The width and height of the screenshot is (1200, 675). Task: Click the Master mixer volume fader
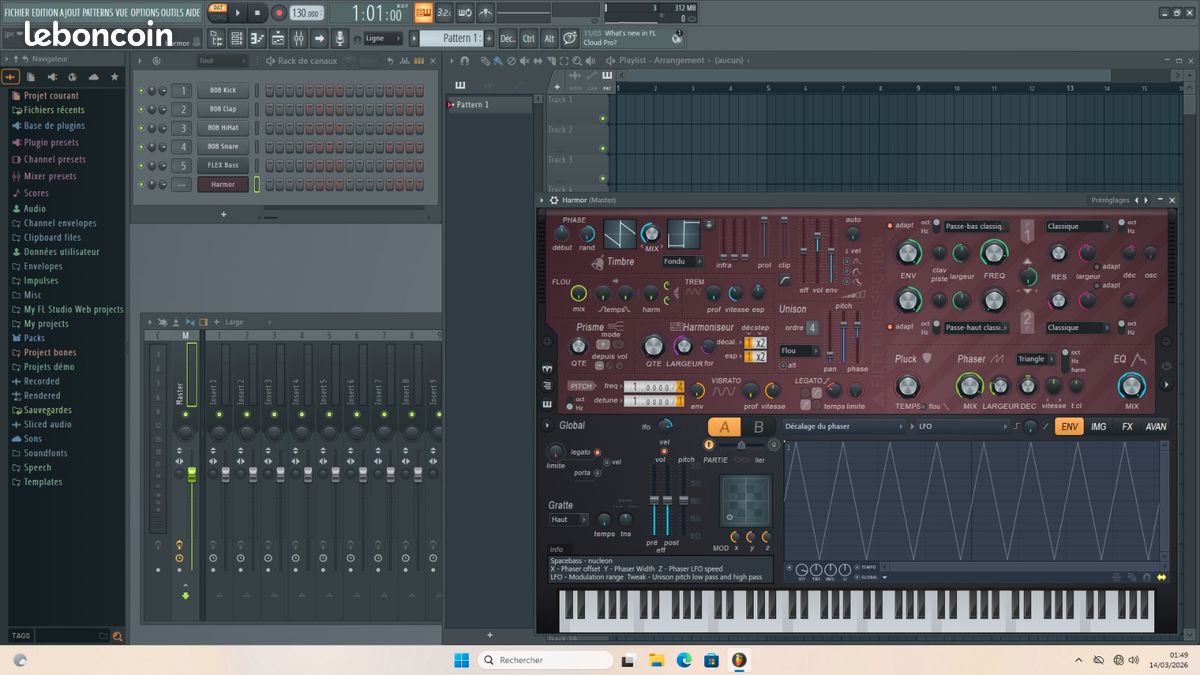click(192, 475)
